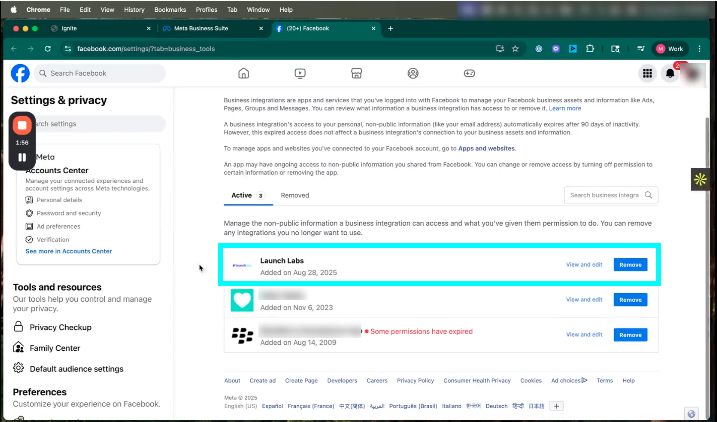Remove the Launch Labs integration
Image resolution: width=717 pixels, height=422 pixels.
point(630,265)
